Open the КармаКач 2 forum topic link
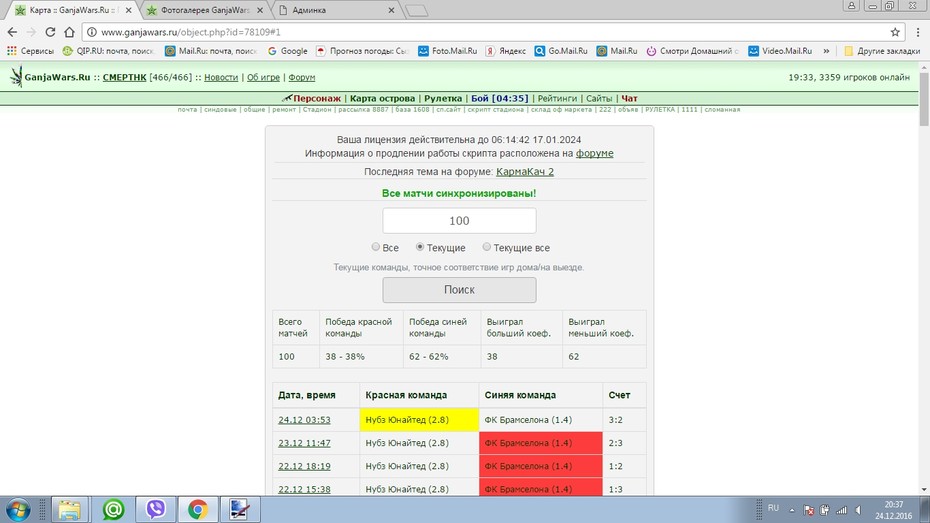The width and height of the screenshot is (930, 523). pos(525,171)
